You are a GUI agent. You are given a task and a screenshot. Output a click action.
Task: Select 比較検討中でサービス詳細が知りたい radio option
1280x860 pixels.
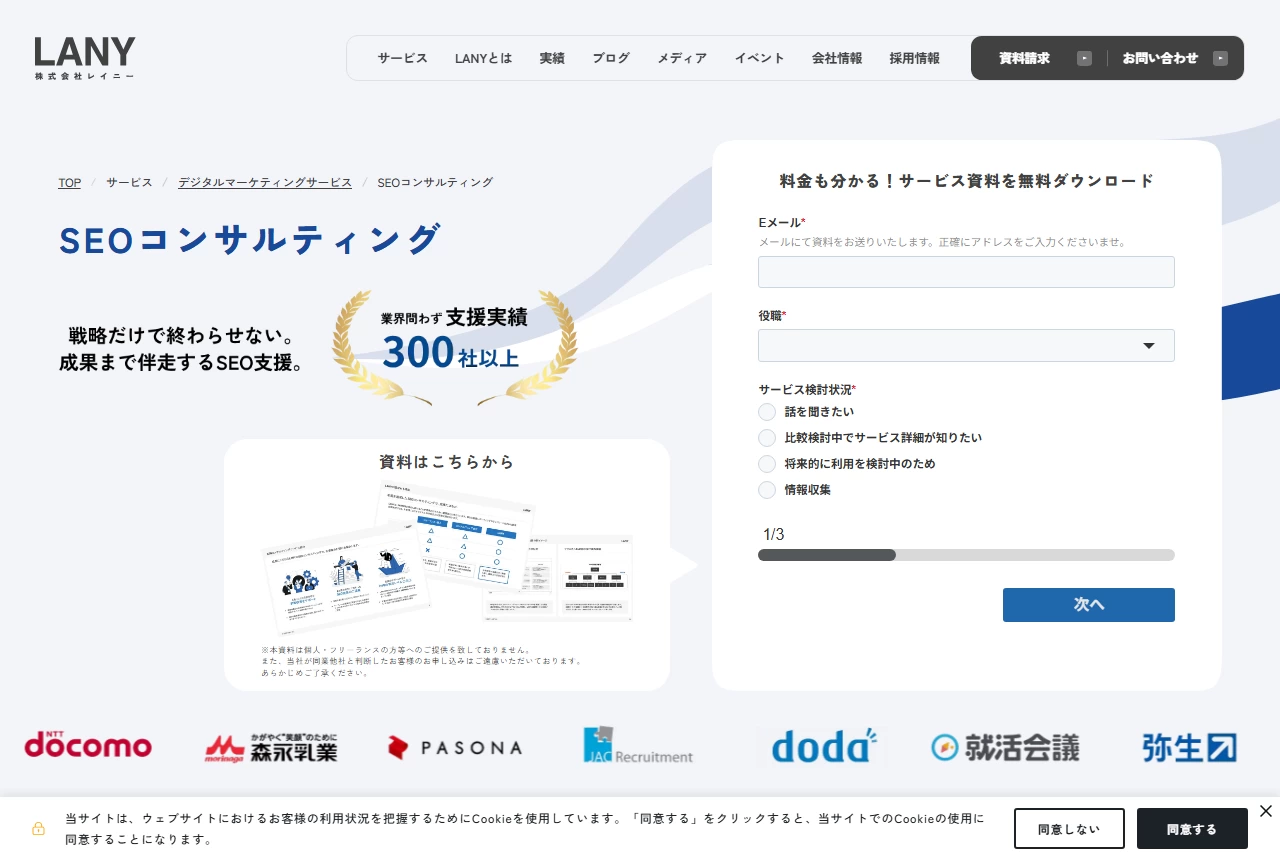[767, 438]
